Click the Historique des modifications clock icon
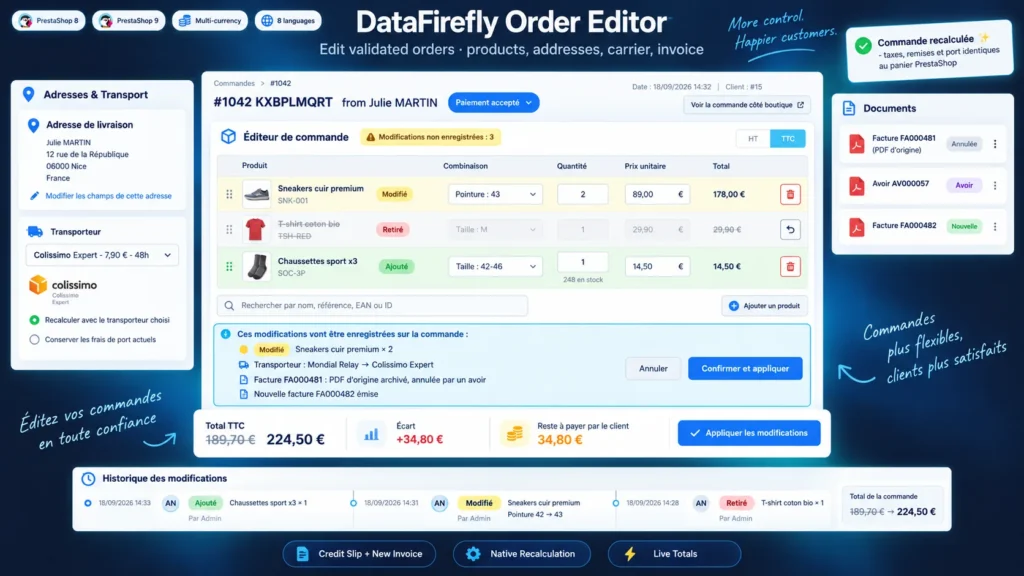The height and width of the screenshot is (576, 1024). (x=88, y=479)
